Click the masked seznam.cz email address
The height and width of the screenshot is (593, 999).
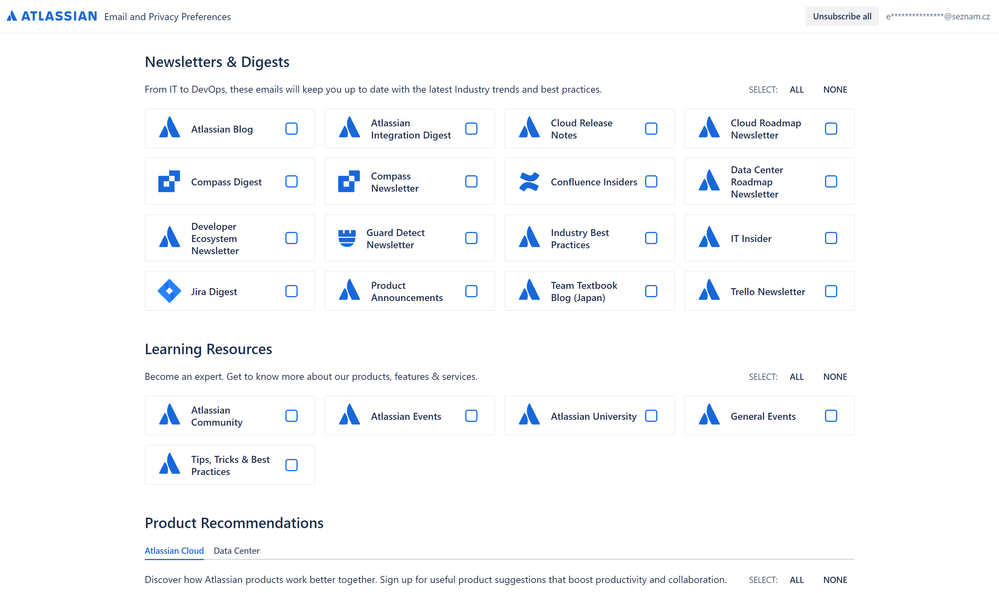click(938, 17)
